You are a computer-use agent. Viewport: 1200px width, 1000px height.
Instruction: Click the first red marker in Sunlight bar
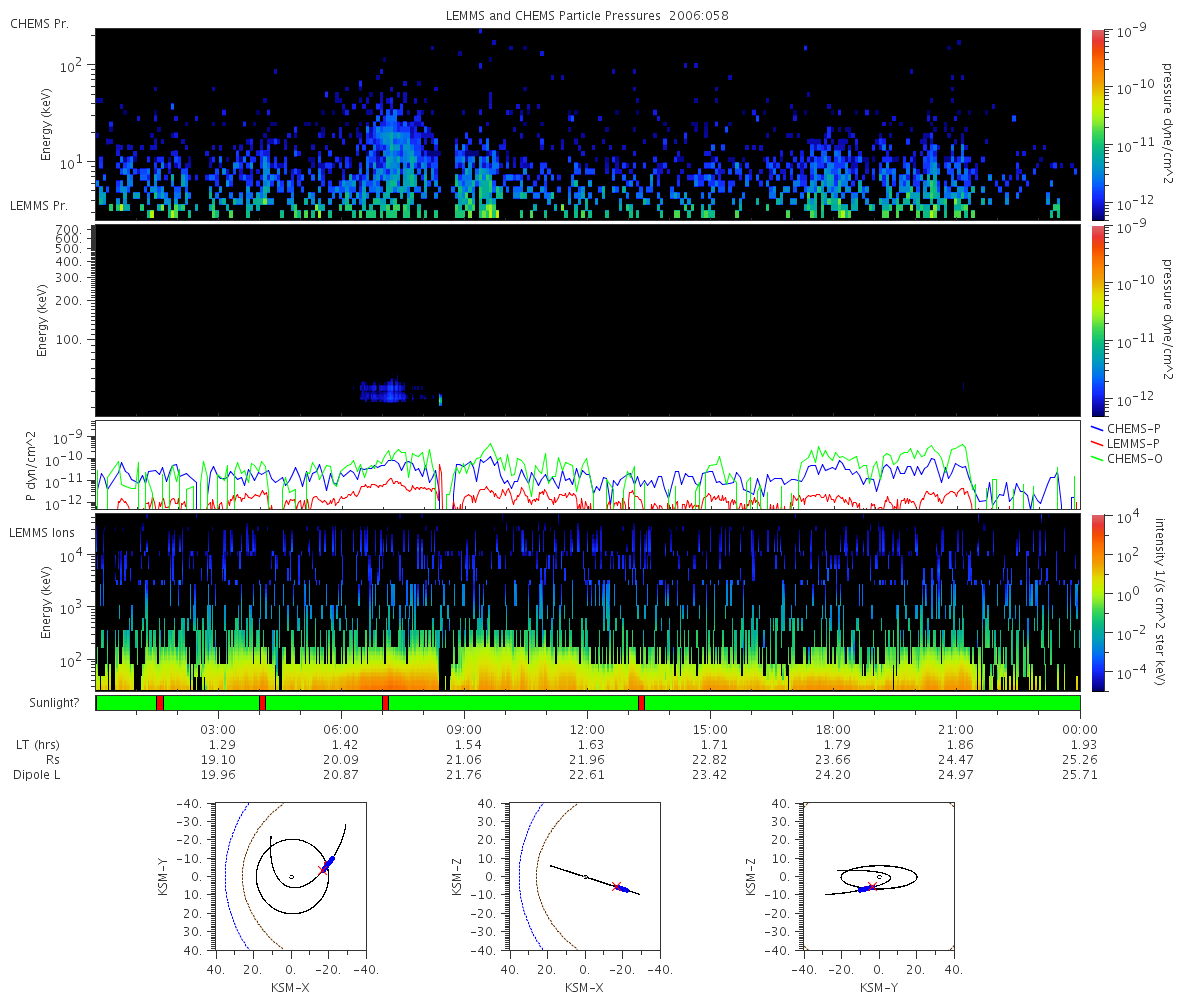coord(160,703)
